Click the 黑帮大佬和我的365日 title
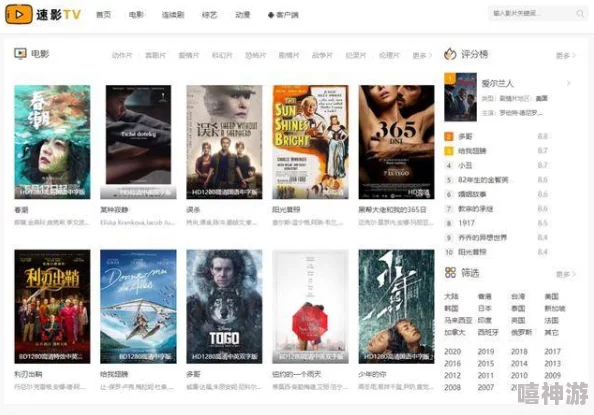This screenshot has width=594, height=415. 392,210
